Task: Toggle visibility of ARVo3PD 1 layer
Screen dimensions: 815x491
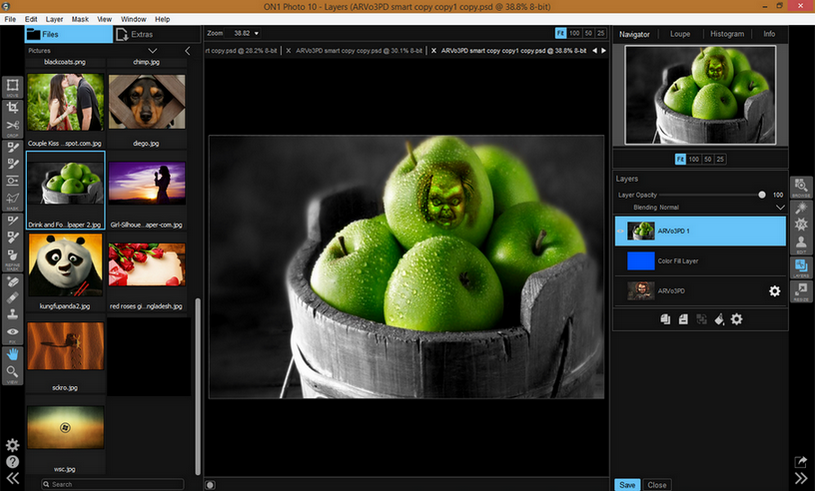Action: point(621,231)
